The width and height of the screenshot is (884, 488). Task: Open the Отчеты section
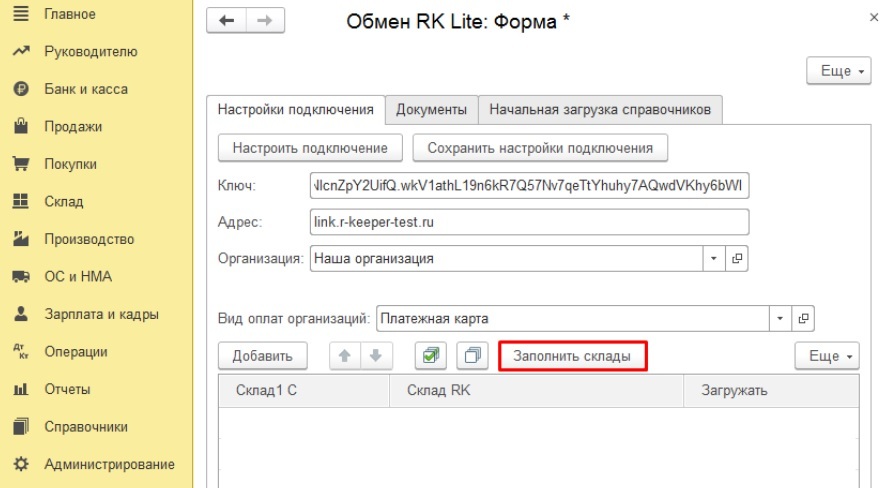point(67,389)
